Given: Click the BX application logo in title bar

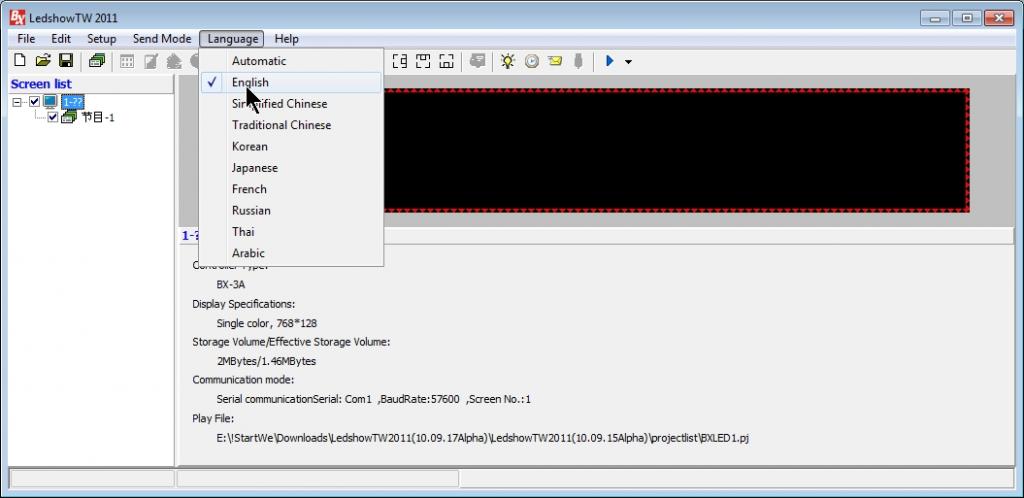Looking at the screenshot, I should coord(18,18).
